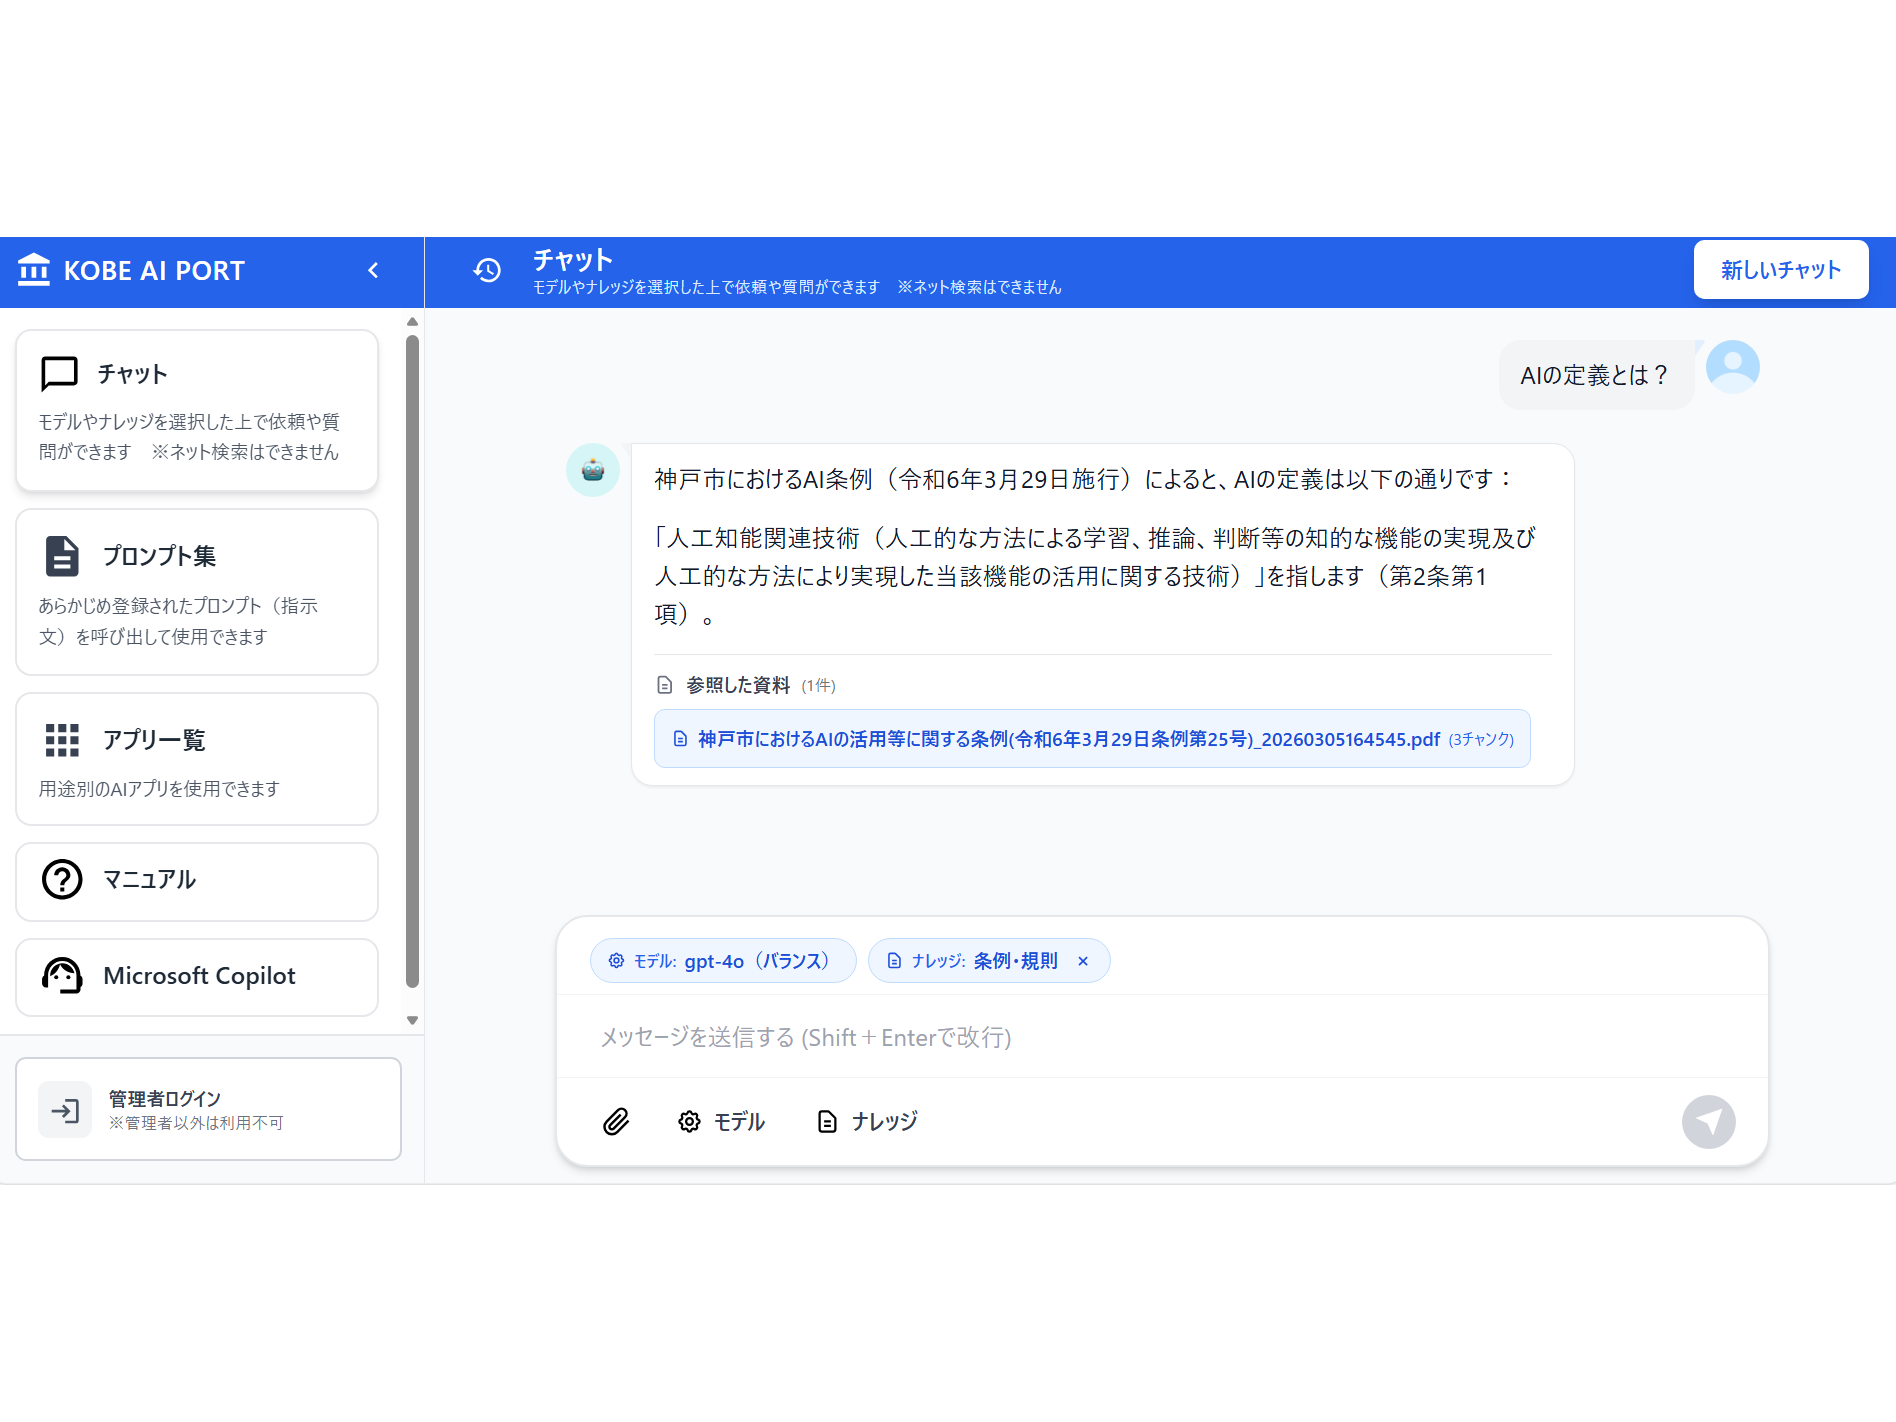Click the file icon in the referenced PDF chip
Screen dimensions: 1896x1422
(x=680, y=739)
